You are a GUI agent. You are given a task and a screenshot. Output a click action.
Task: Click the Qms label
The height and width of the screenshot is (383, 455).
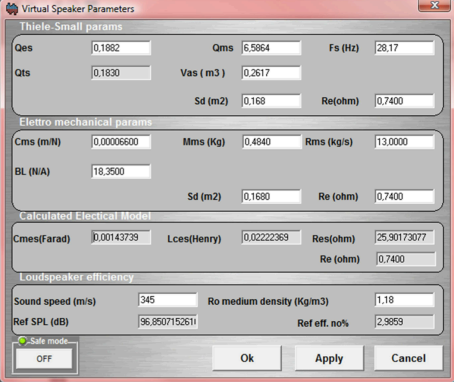tap(223, 48)
